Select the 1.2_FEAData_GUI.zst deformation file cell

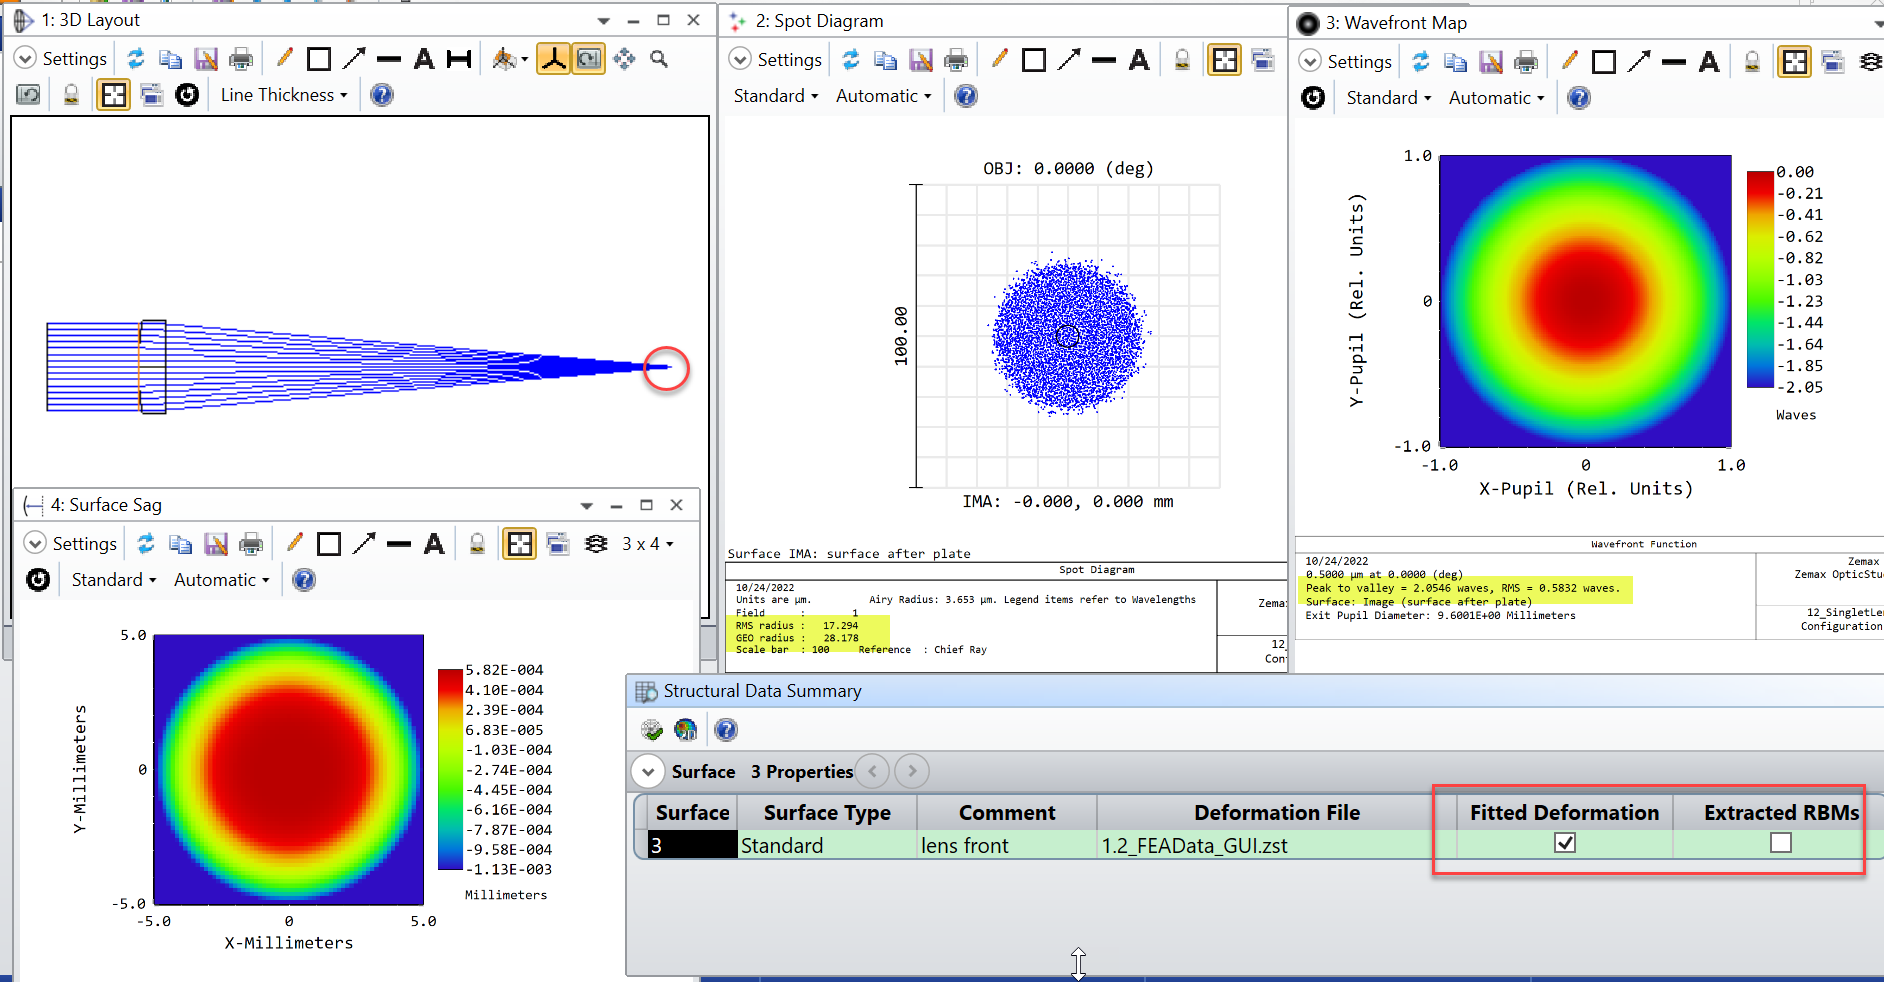pos(1277,845)
